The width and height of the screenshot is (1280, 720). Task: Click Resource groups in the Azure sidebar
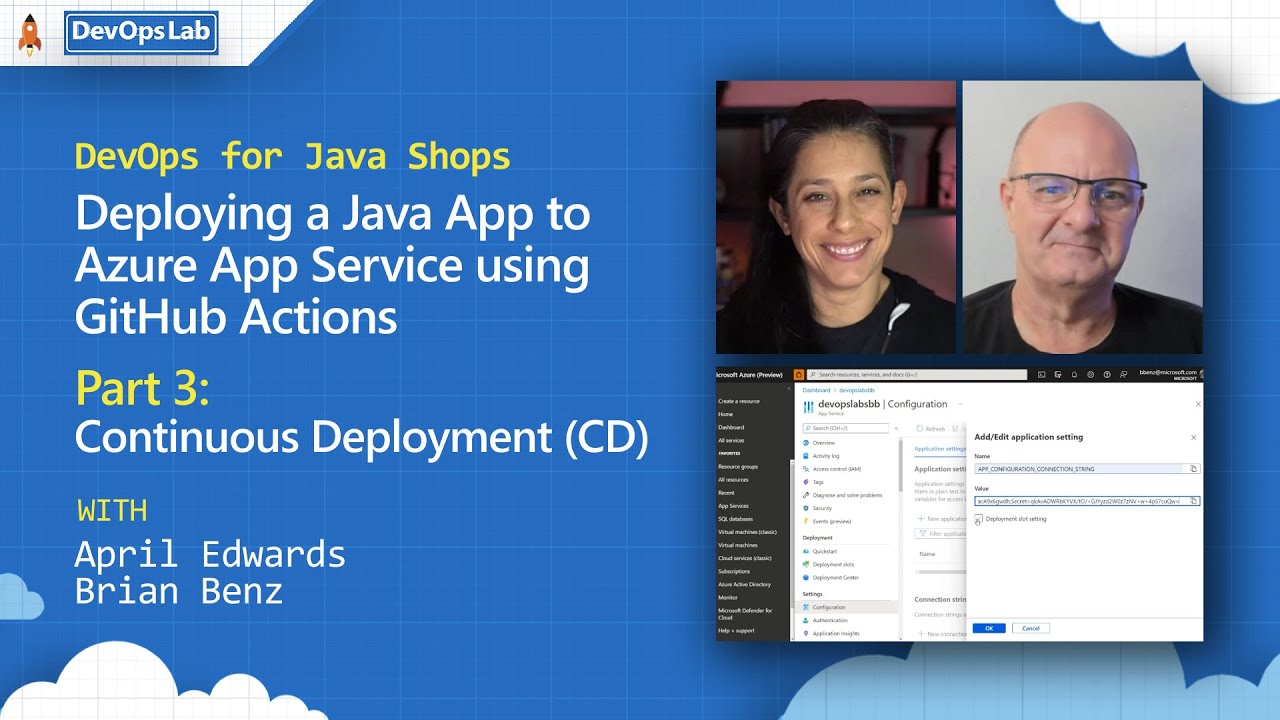738,467
